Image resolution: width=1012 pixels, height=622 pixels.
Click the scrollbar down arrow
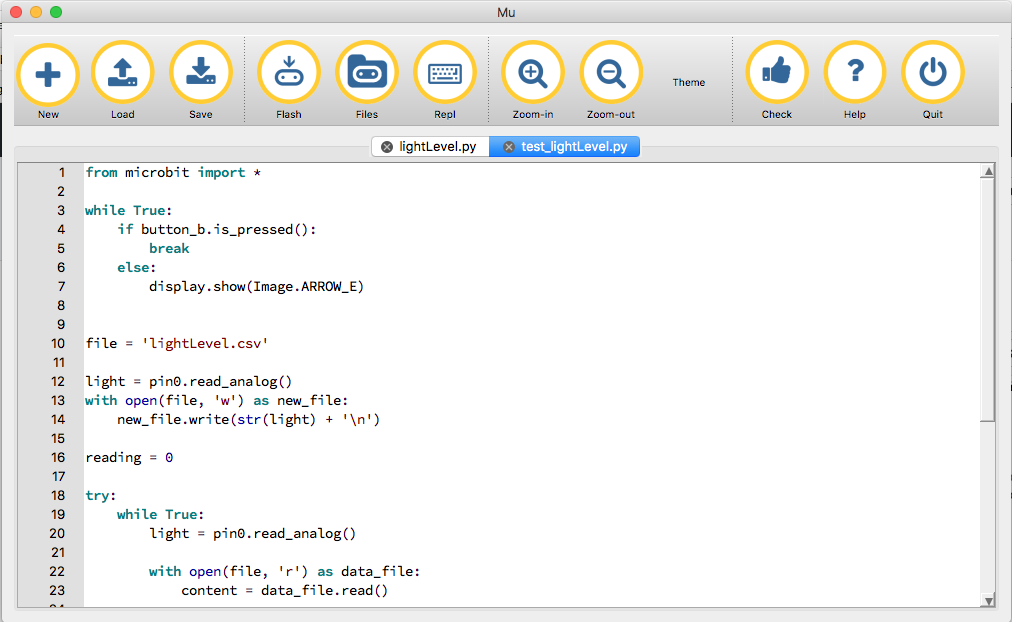(987, 601)
